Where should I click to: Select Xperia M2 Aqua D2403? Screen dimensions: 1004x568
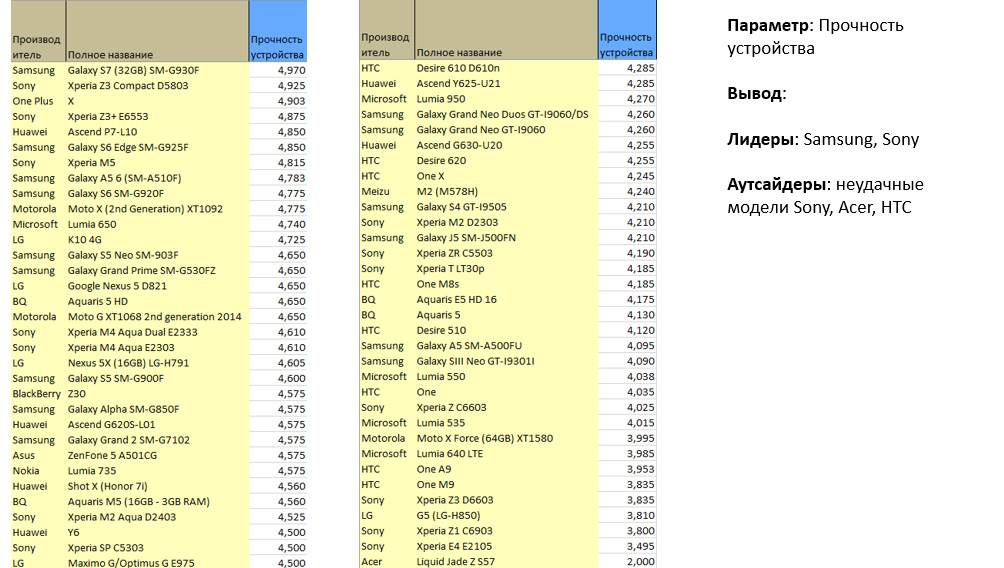(x=122, y=517)
